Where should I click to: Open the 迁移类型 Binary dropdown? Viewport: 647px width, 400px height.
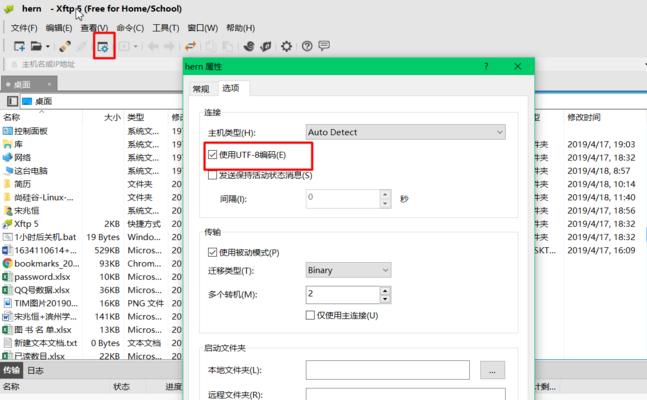[x=348, y=270]
